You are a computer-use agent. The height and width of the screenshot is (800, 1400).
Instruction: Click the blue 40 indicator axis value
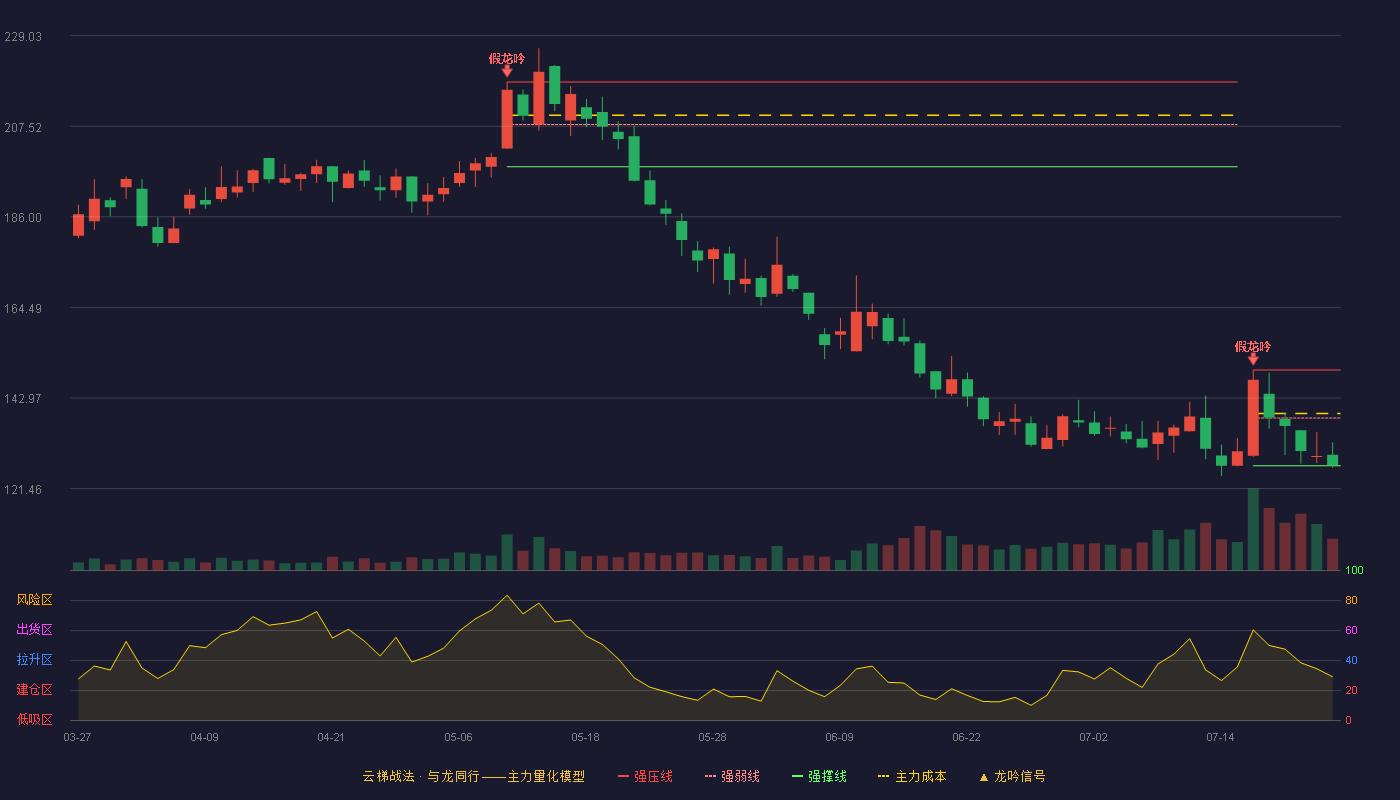tap(1351, 660)
